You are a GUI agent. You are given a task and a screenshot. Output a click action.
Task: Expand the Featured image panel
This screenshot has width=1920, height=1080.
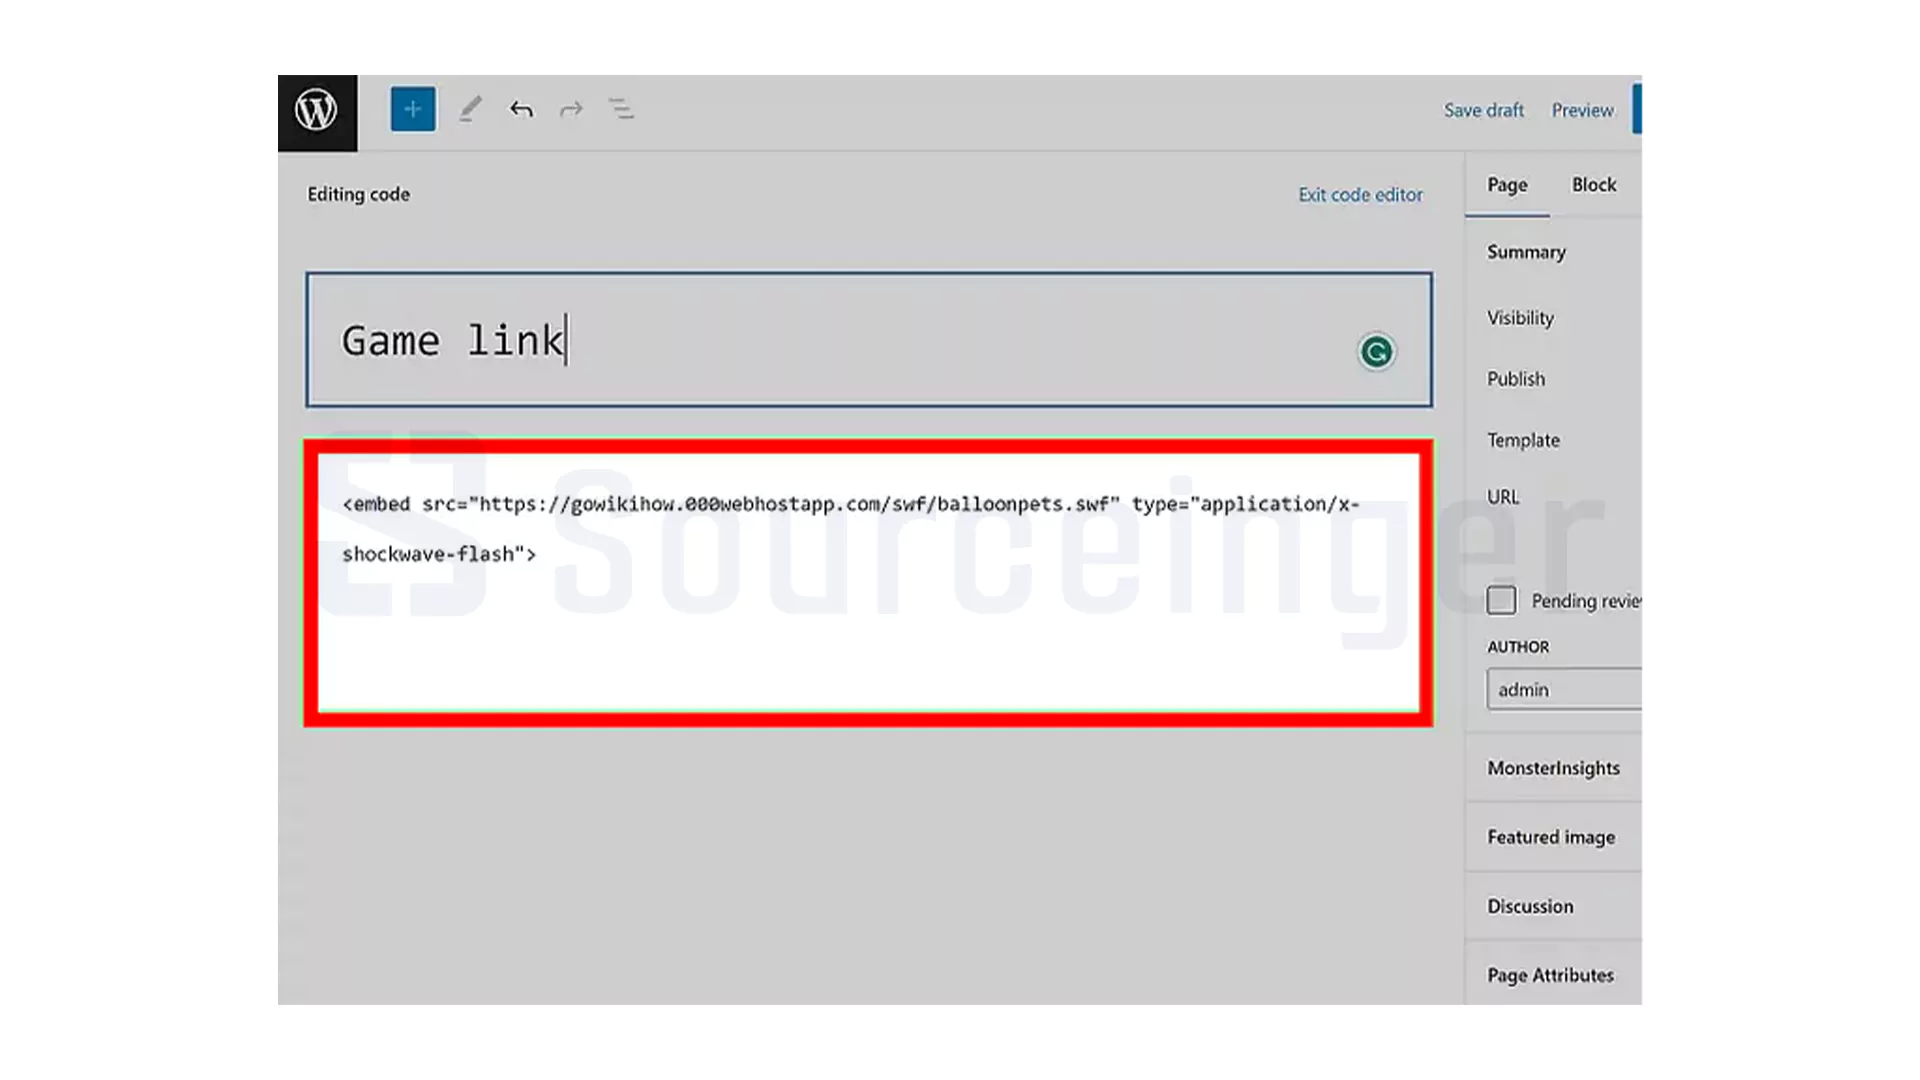point(1553,837)
